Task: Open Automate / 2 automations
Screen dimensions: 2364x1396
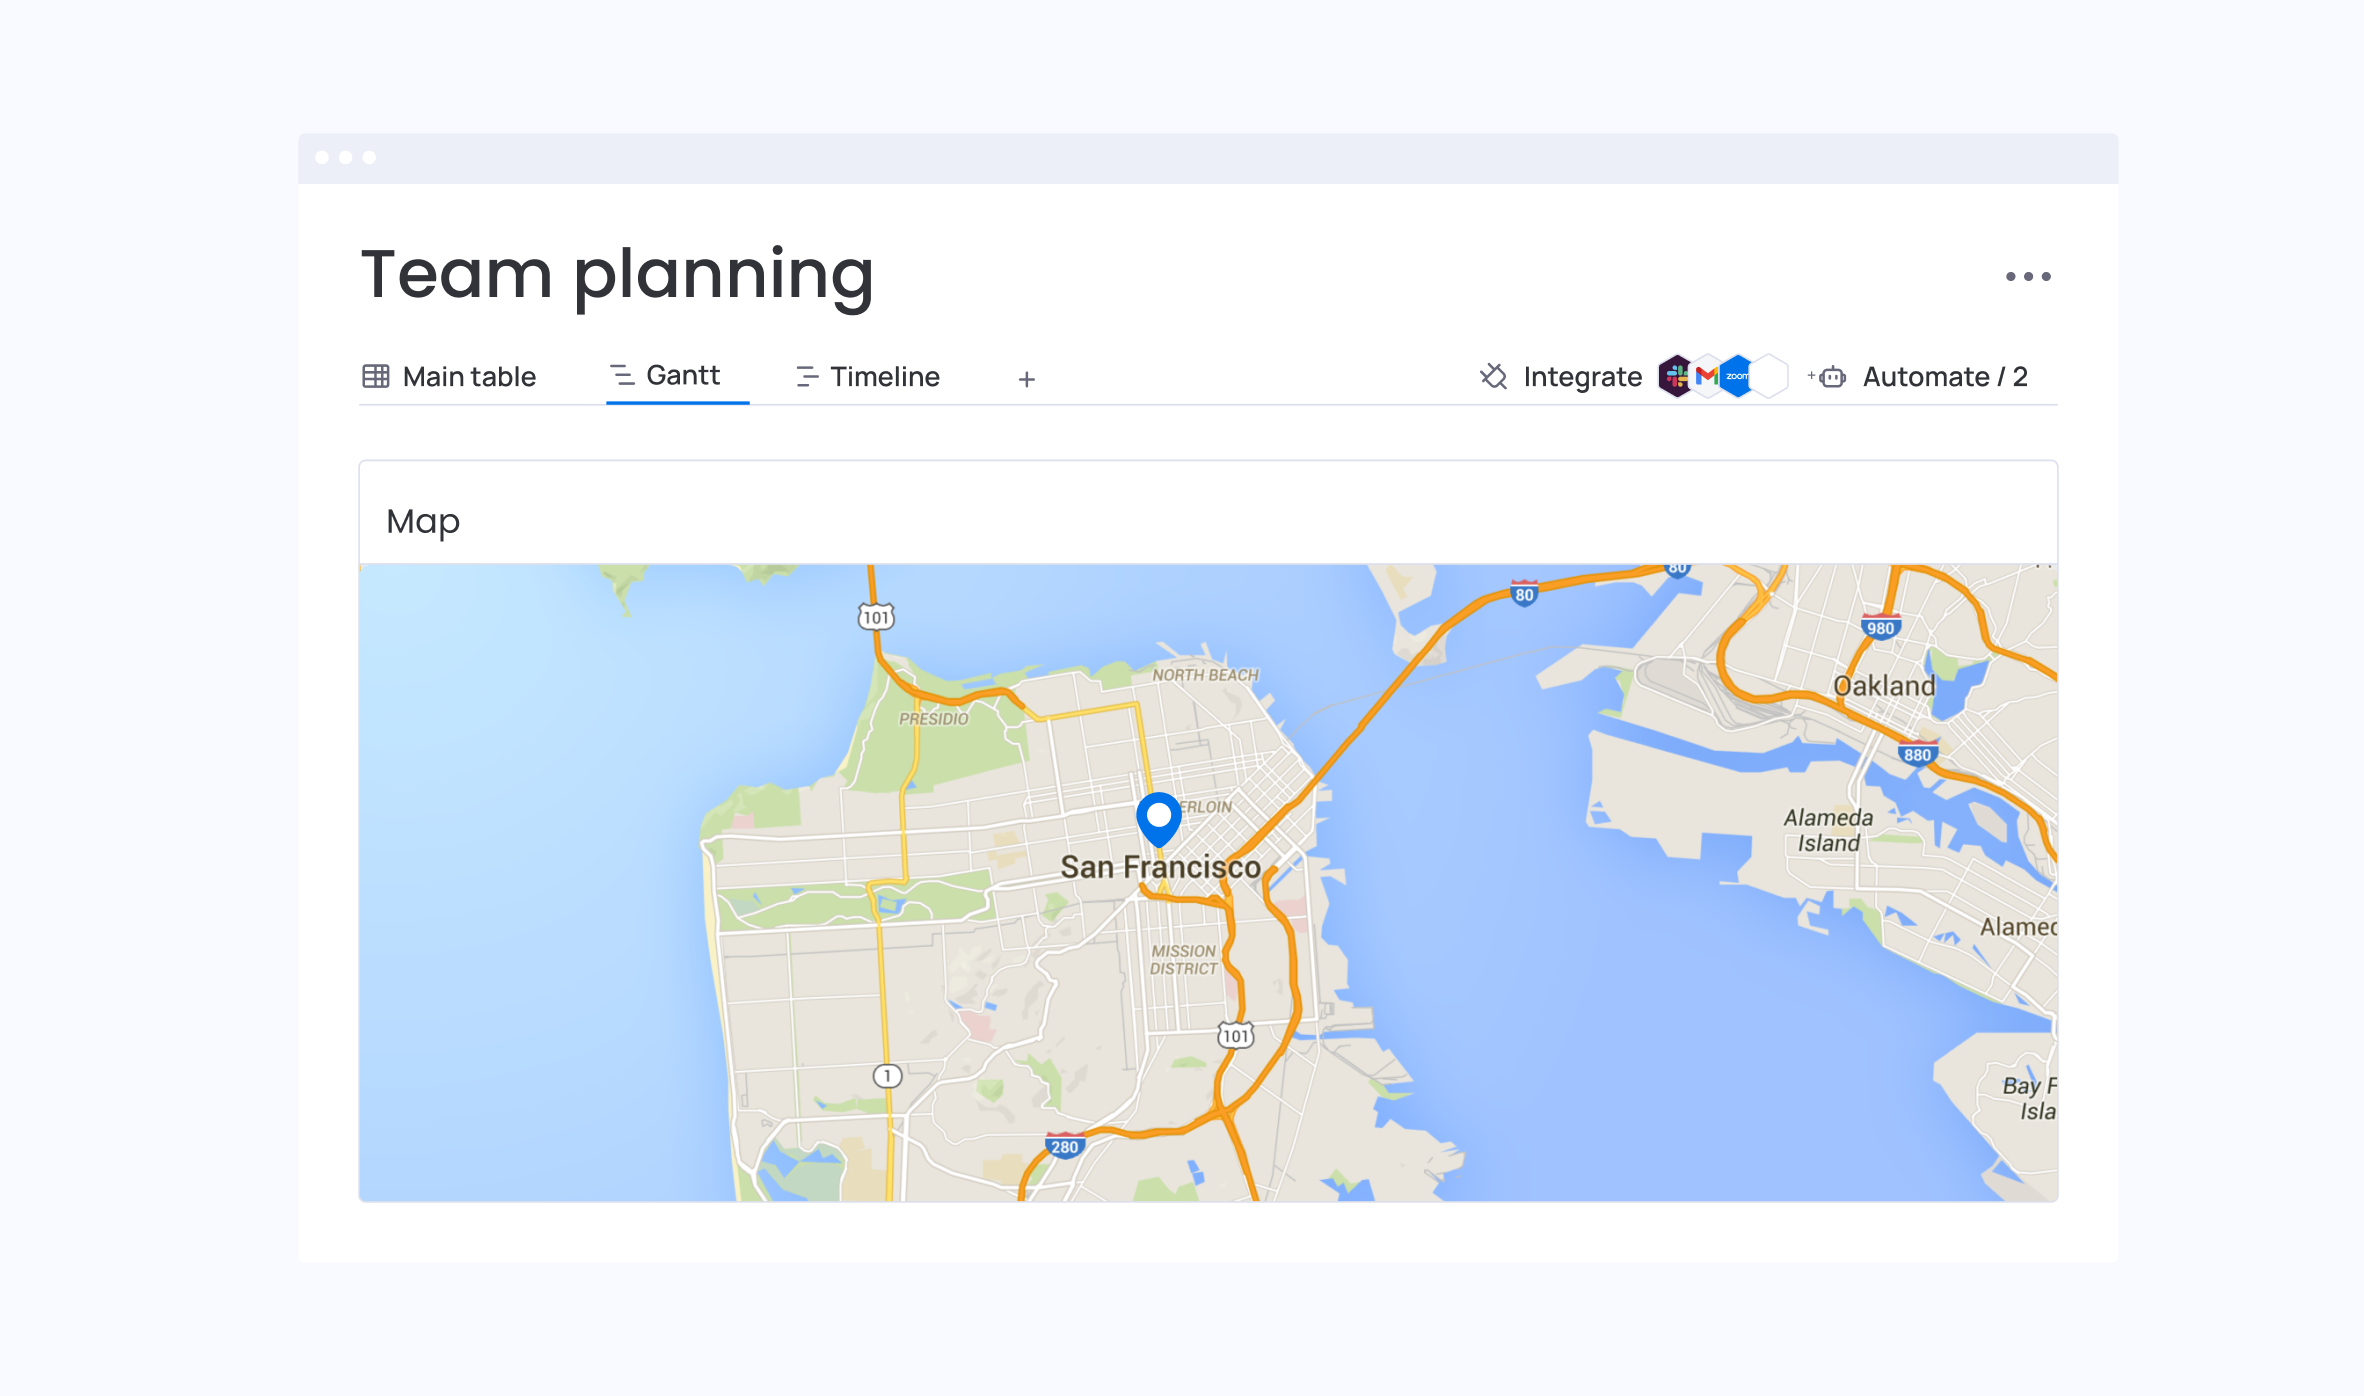Action: pyautogui.click(x=1944, y=377)
